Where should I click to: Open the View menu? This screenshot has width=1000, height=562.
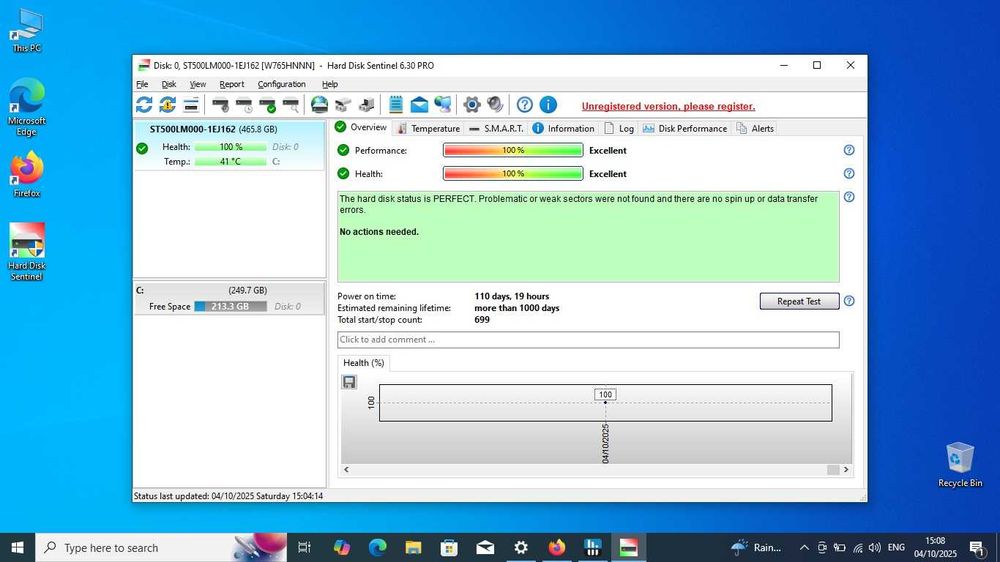tap(198, 84)
